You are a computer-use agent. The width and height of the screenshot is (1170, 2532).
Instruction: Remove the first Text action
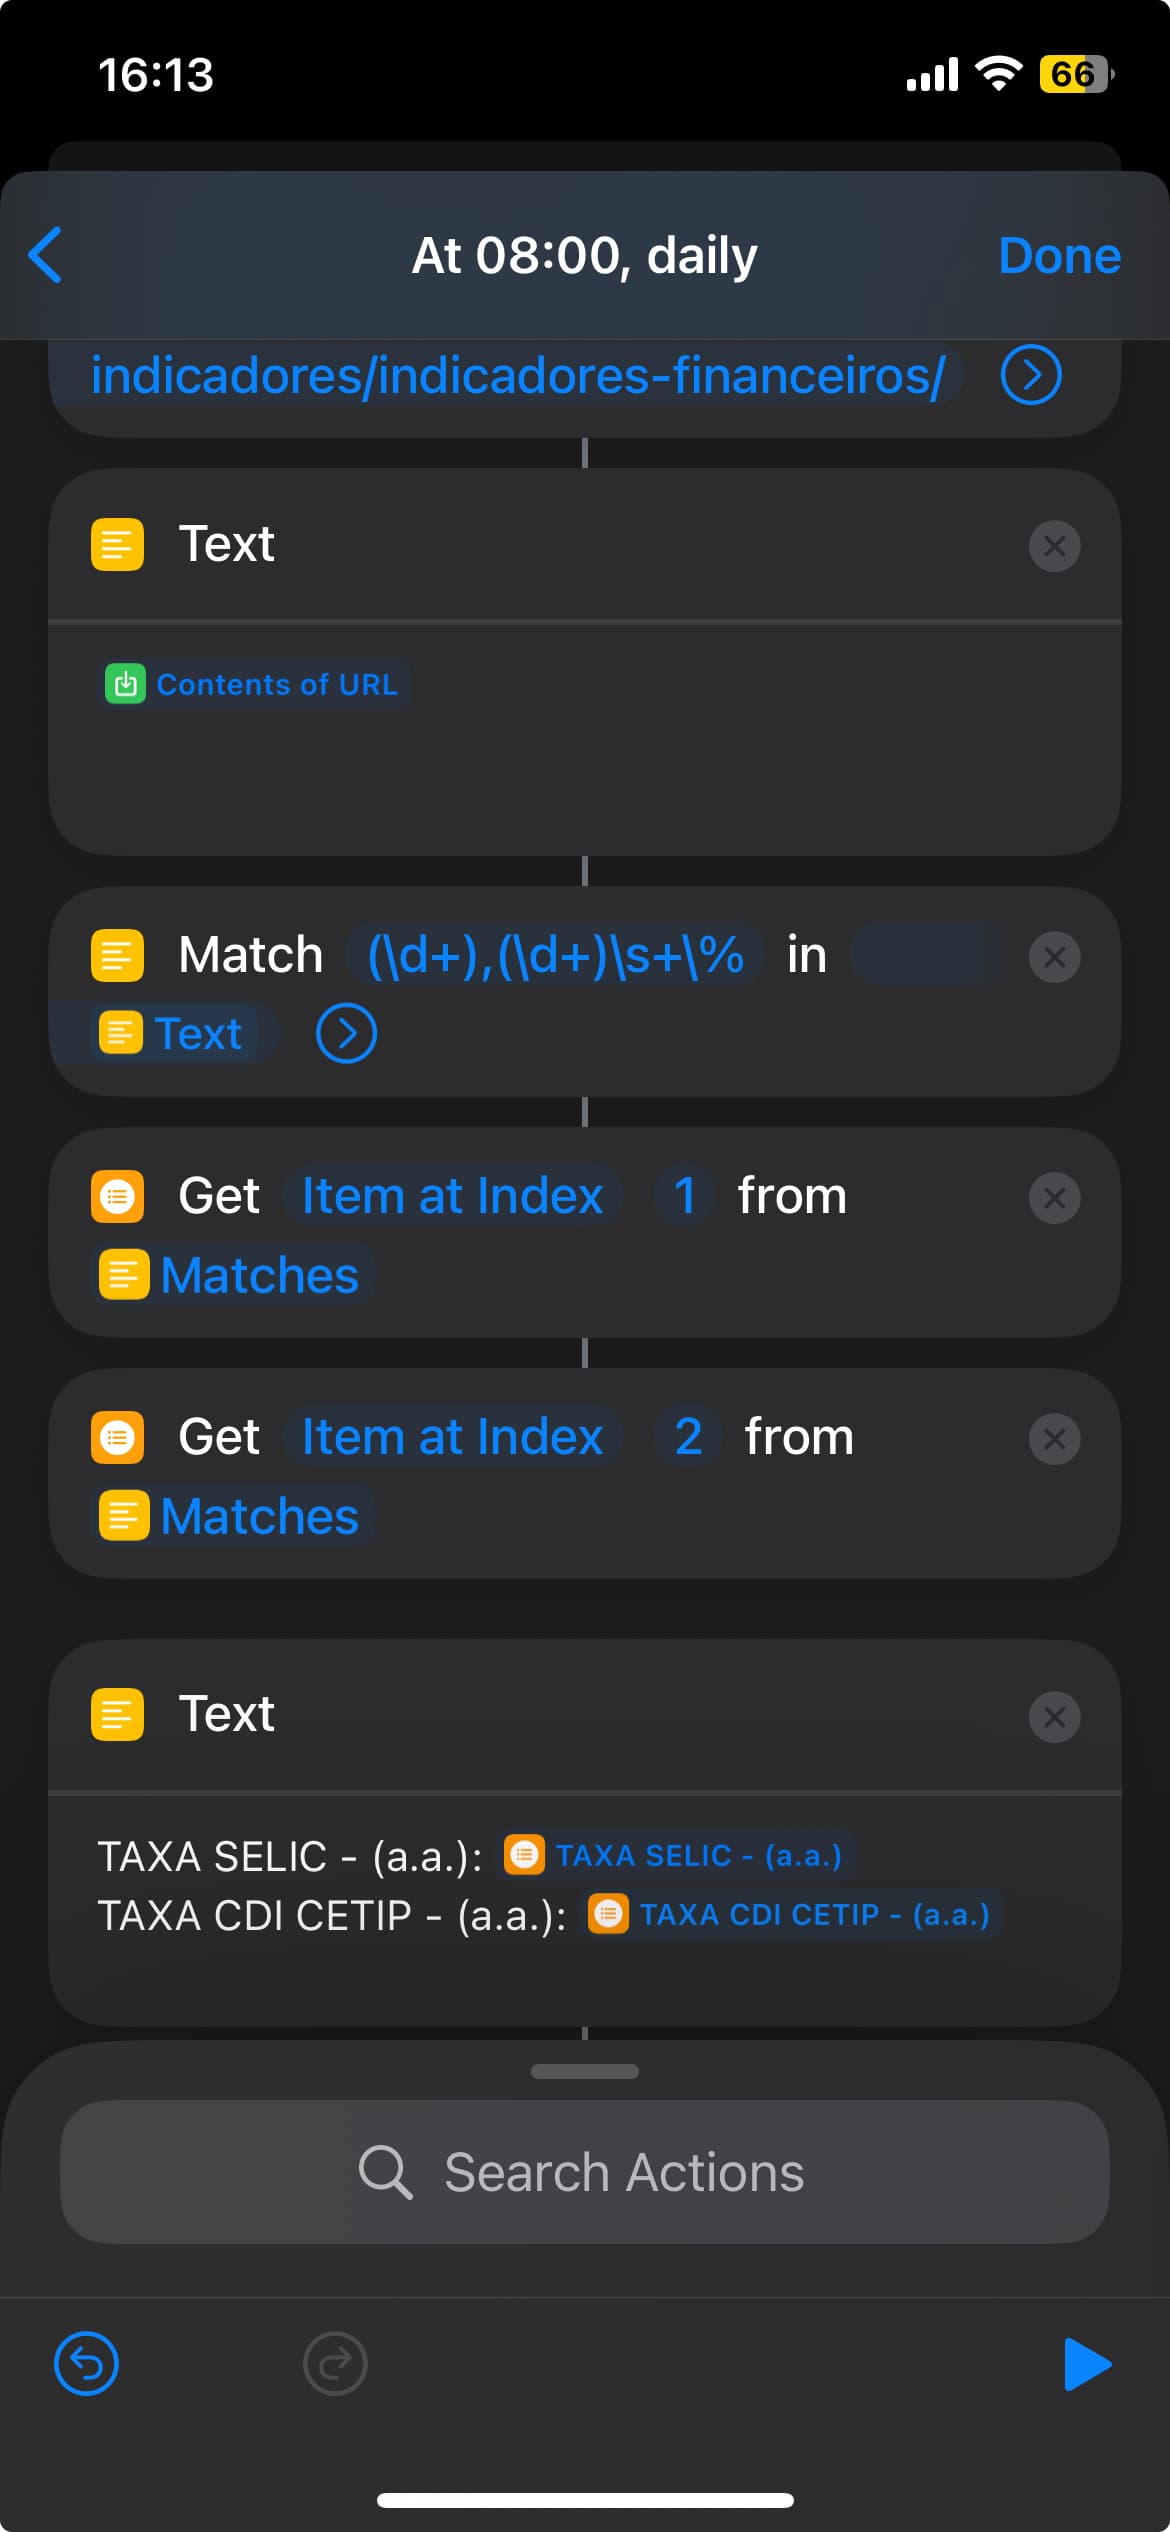1054,546
